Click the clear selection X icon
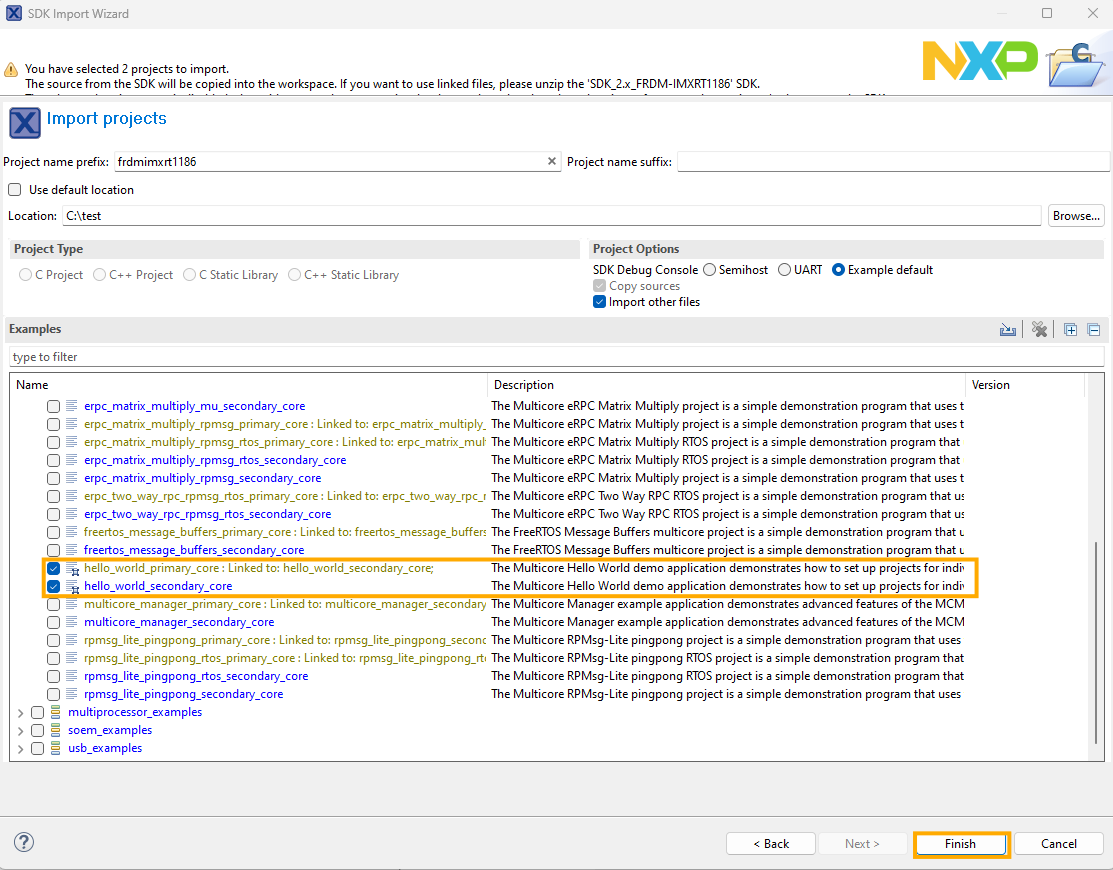Viewport: 1113px width, 870px height. pos(1039,330)
